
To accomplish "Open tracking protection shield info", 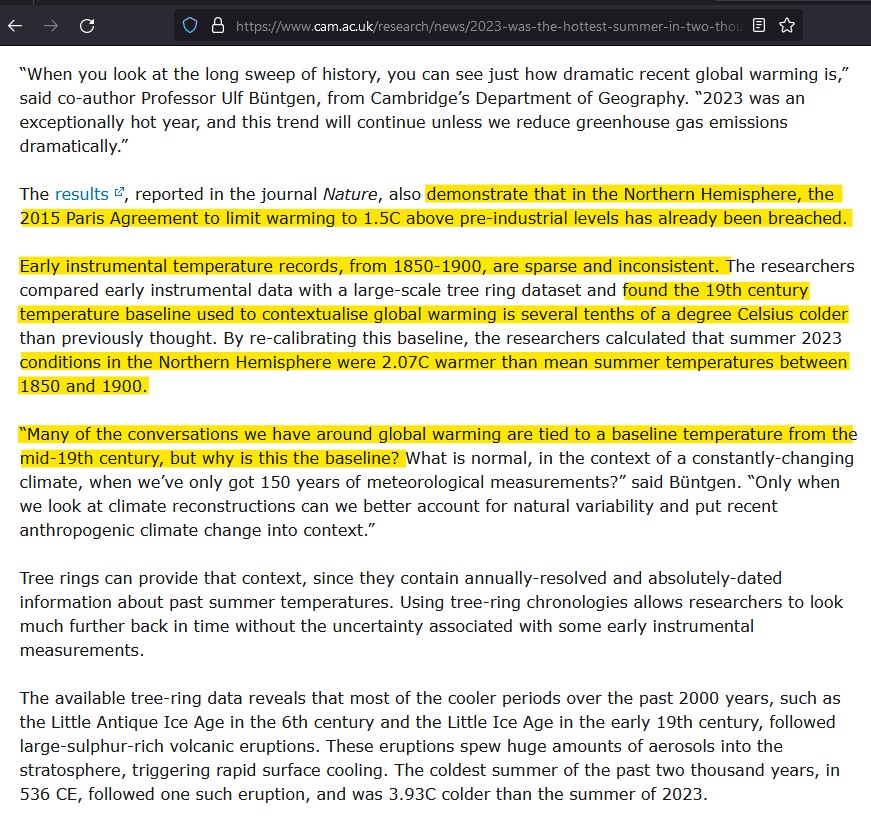I will [x=190, y=26].
